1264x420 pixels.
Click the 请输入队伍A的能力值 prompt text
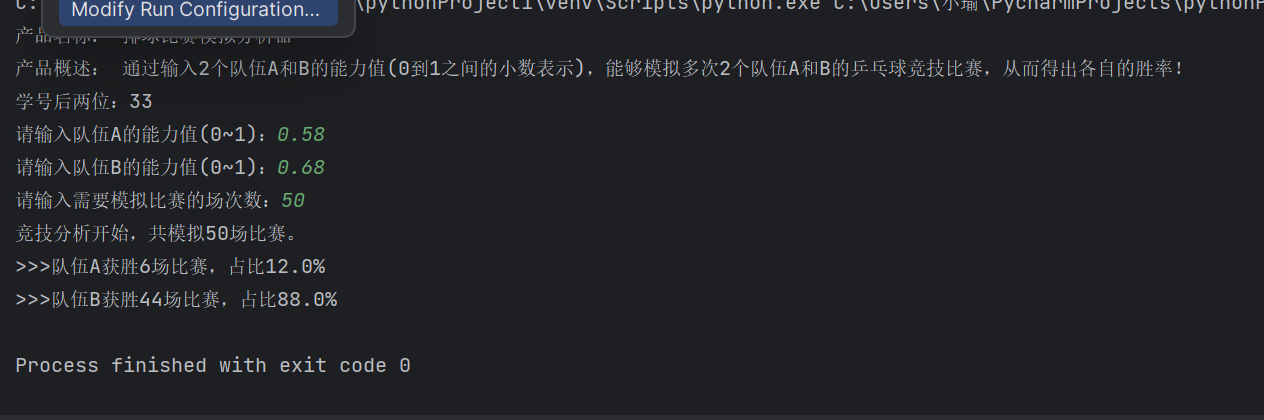tap(146, 135)
